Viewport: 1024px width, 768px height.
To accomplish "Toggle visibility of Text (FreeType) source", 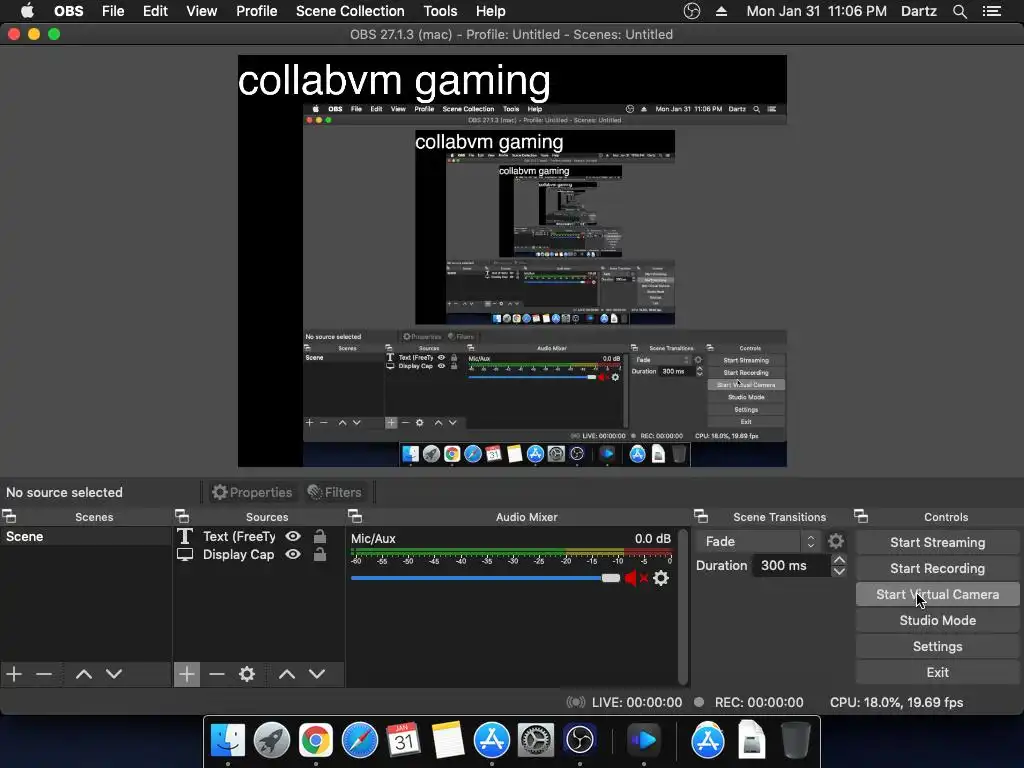I will coord(293,536).
